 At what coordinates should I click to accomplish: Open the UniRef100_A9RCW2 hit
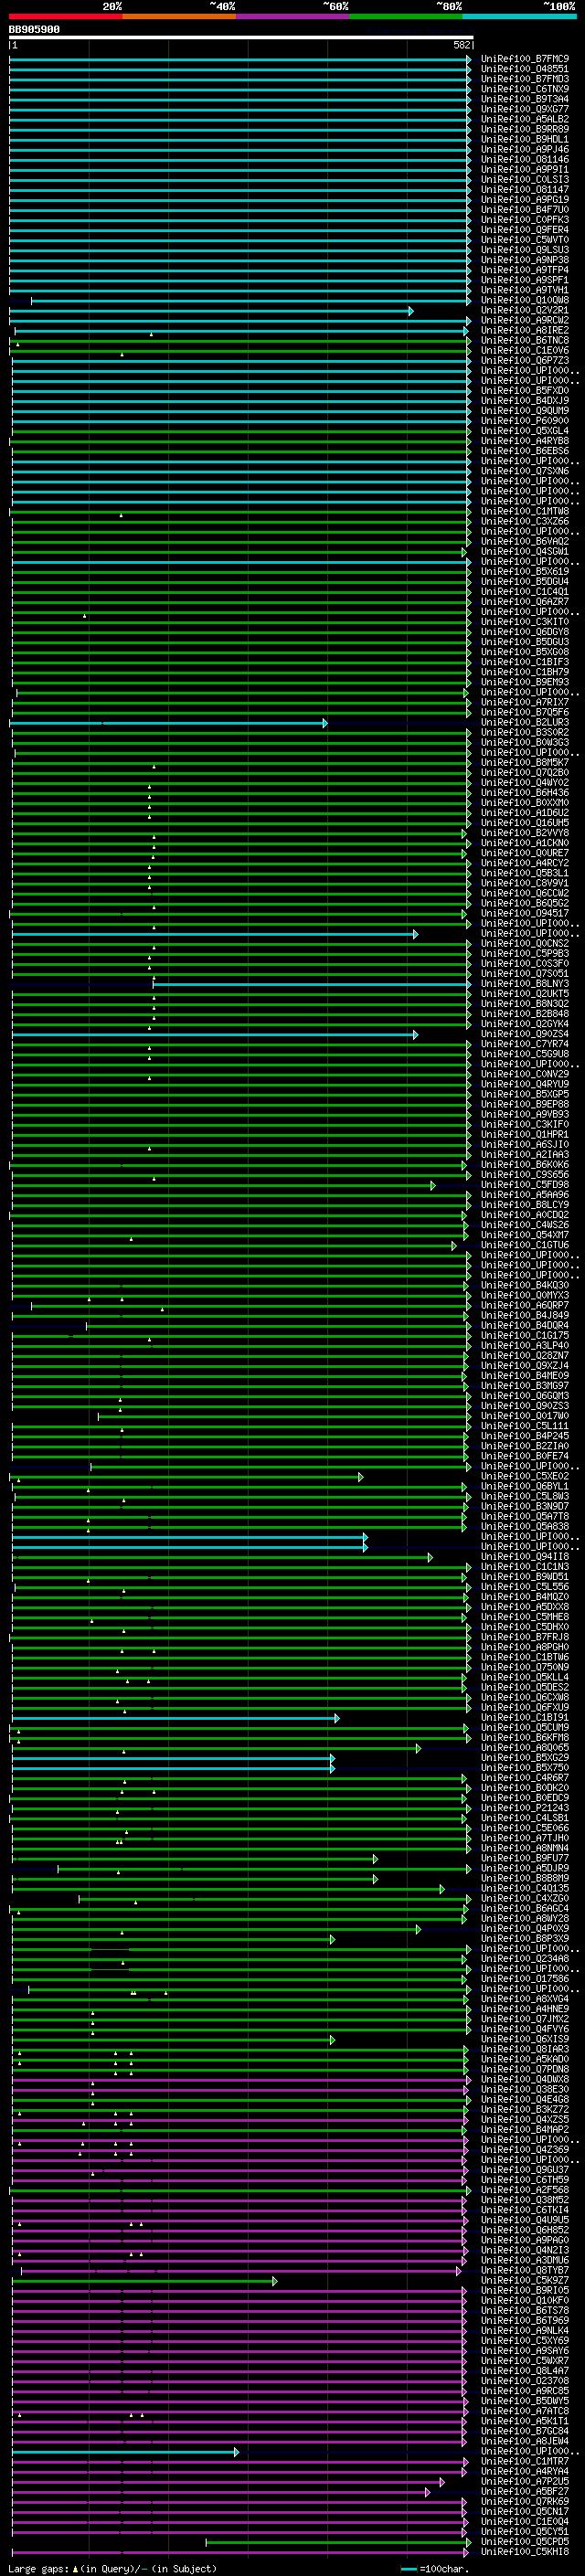524,320
